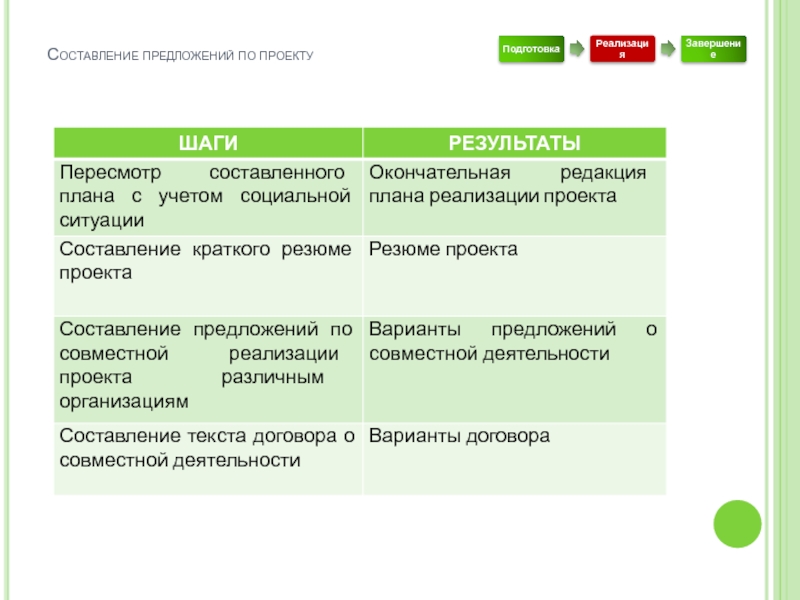Image resolution: width=800 pixels, height=600 pixels.
Task: Click the green Завершение stage button
Action: (713, 49)
